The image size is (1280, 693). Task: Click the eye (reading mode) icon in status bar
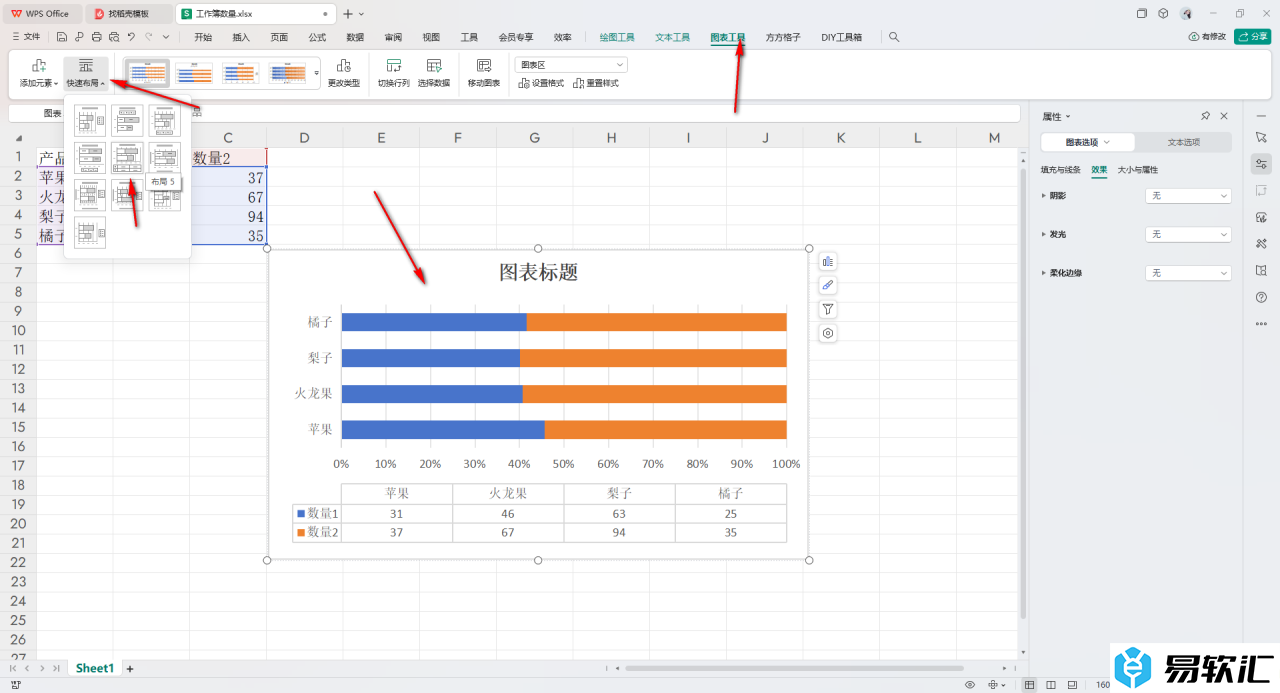[969, 685]
